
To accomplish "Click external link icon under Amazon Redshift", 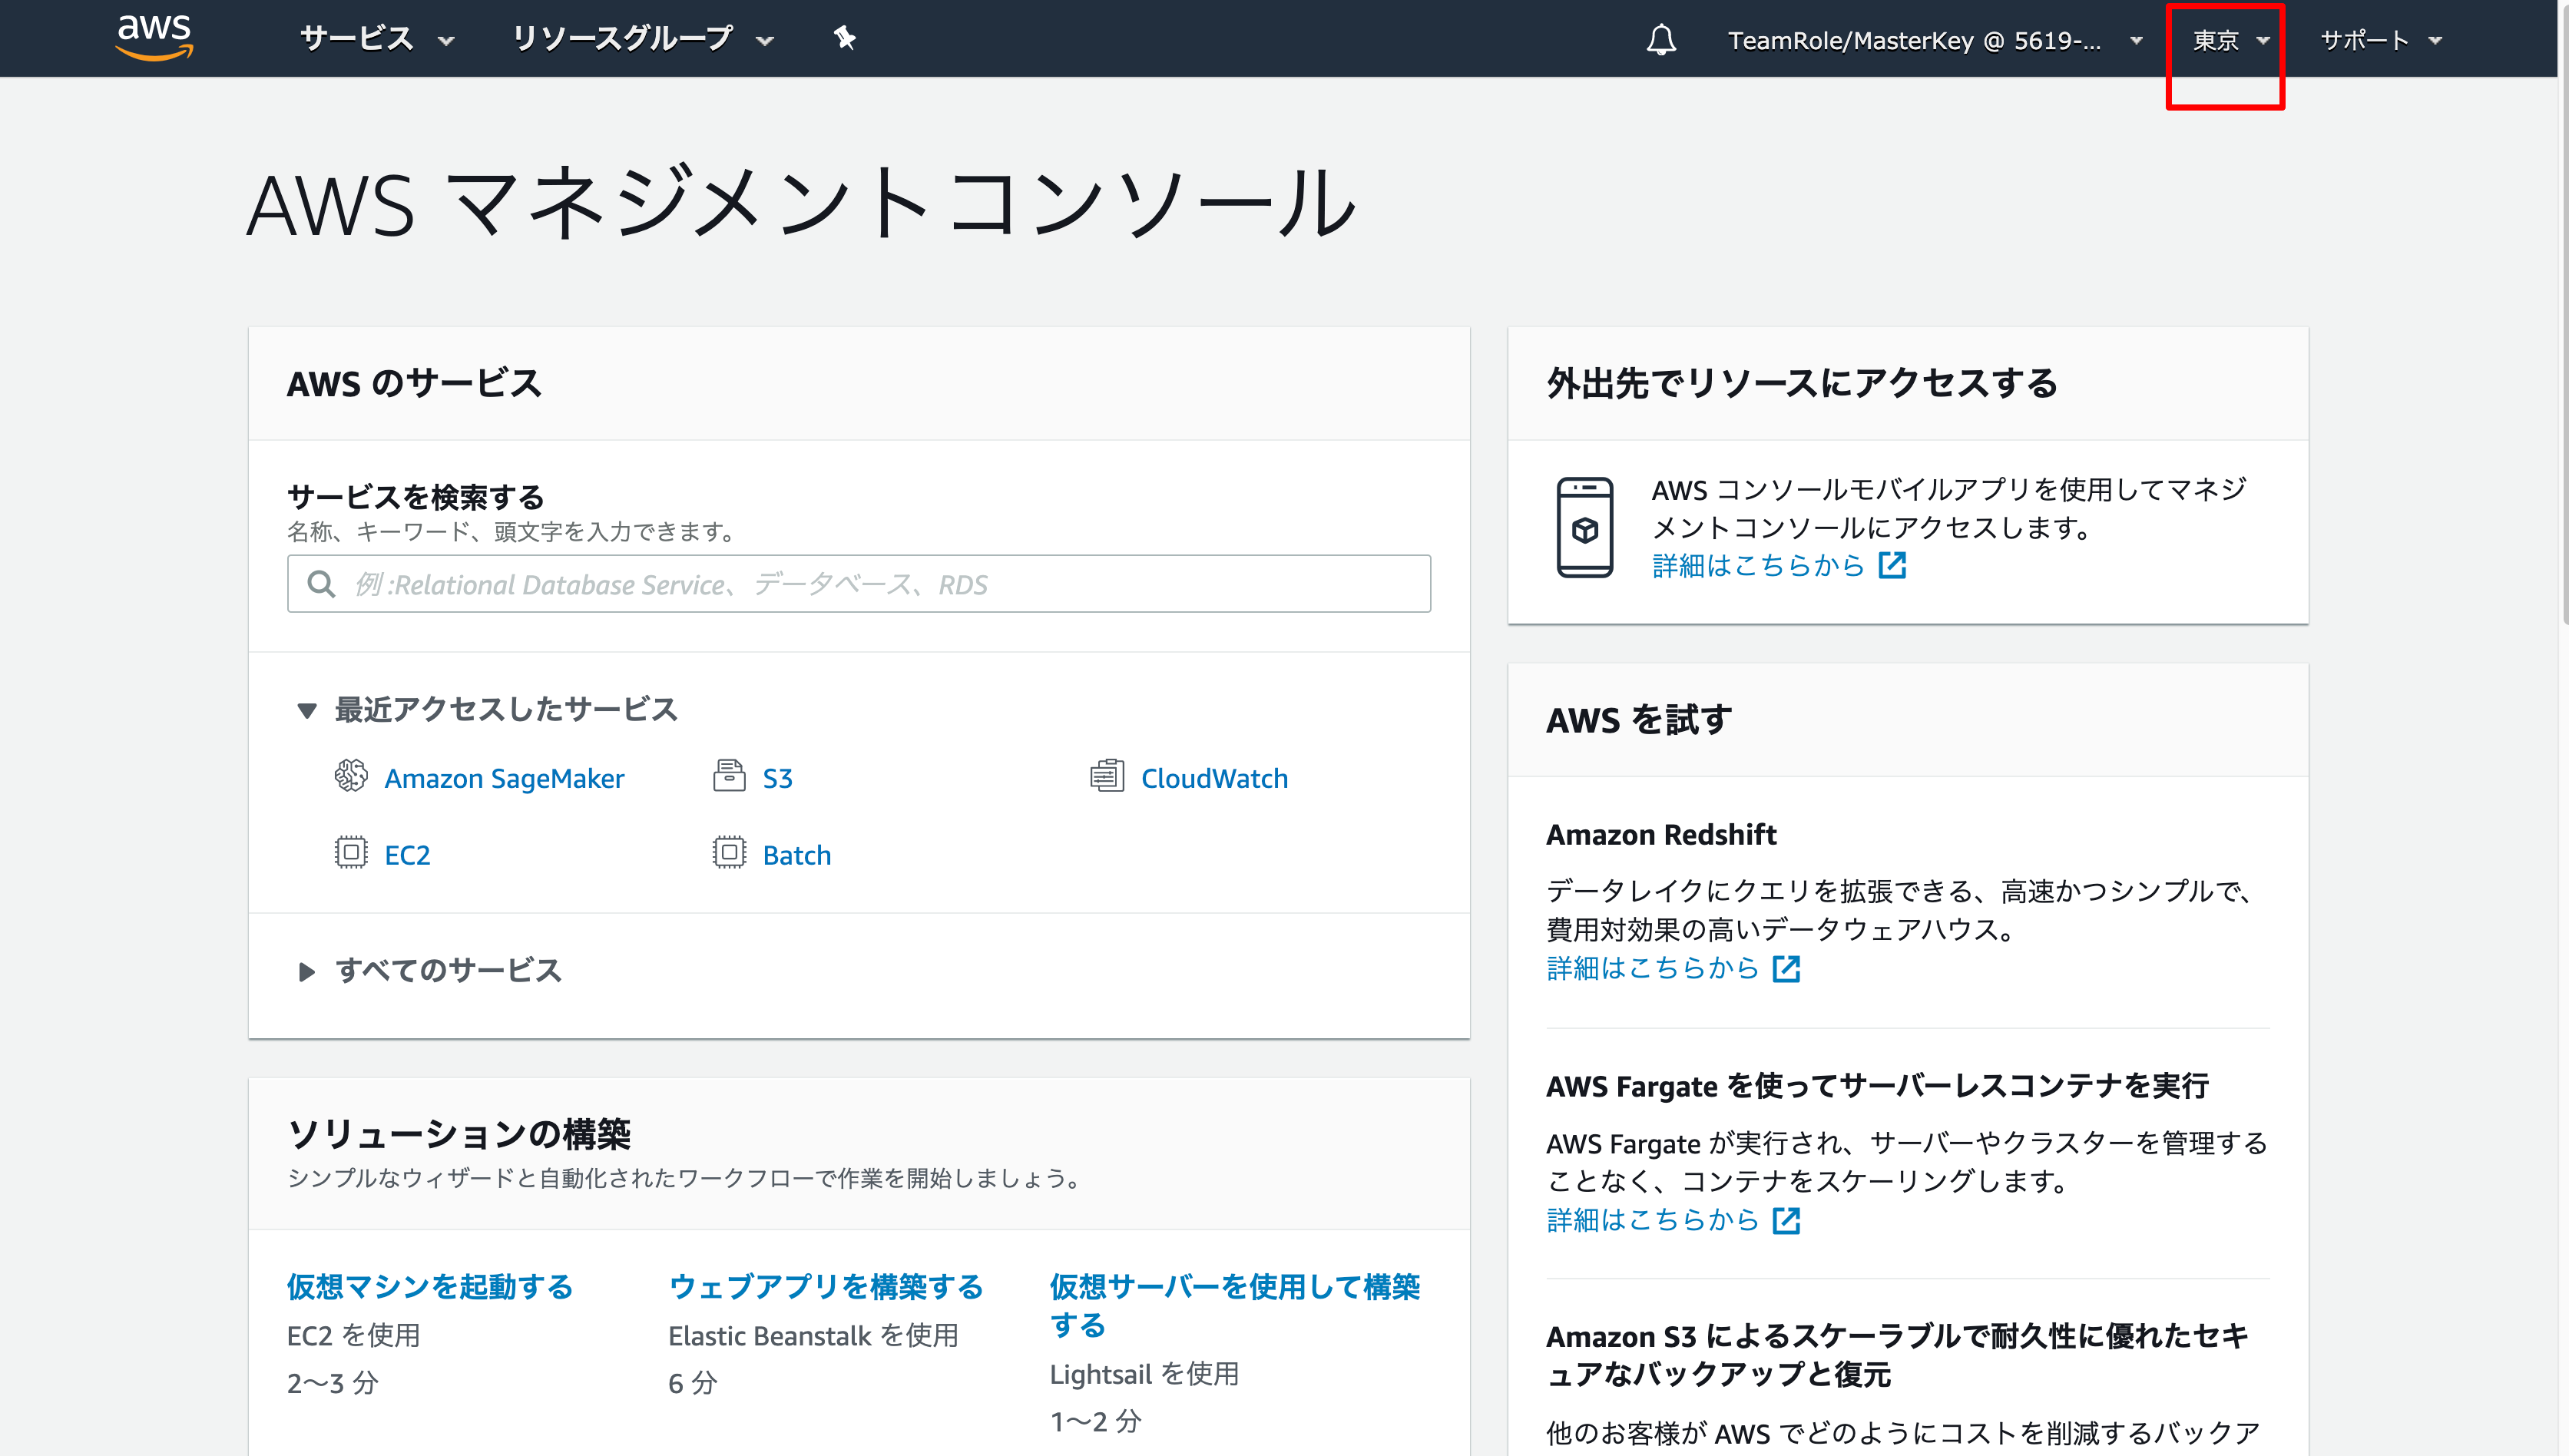I will pyautogui.click(x=1786, y=969).
